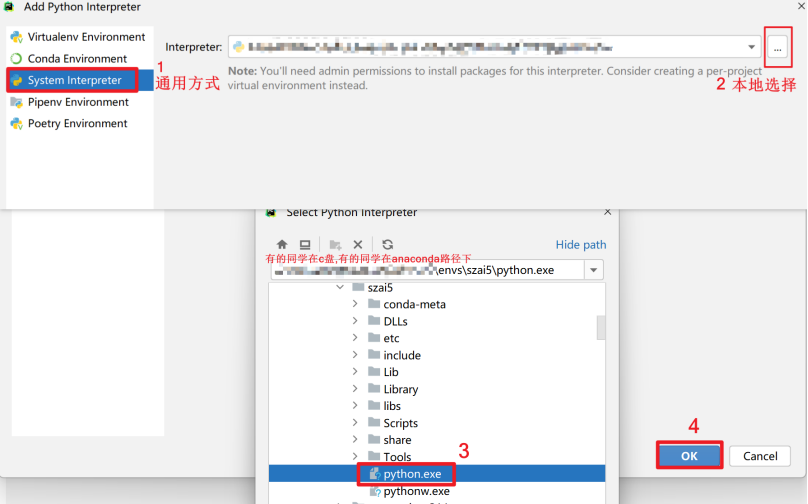Viewport: 808px width, 504px height.
Task: Expand the Library folder
Action: [355, 389]
